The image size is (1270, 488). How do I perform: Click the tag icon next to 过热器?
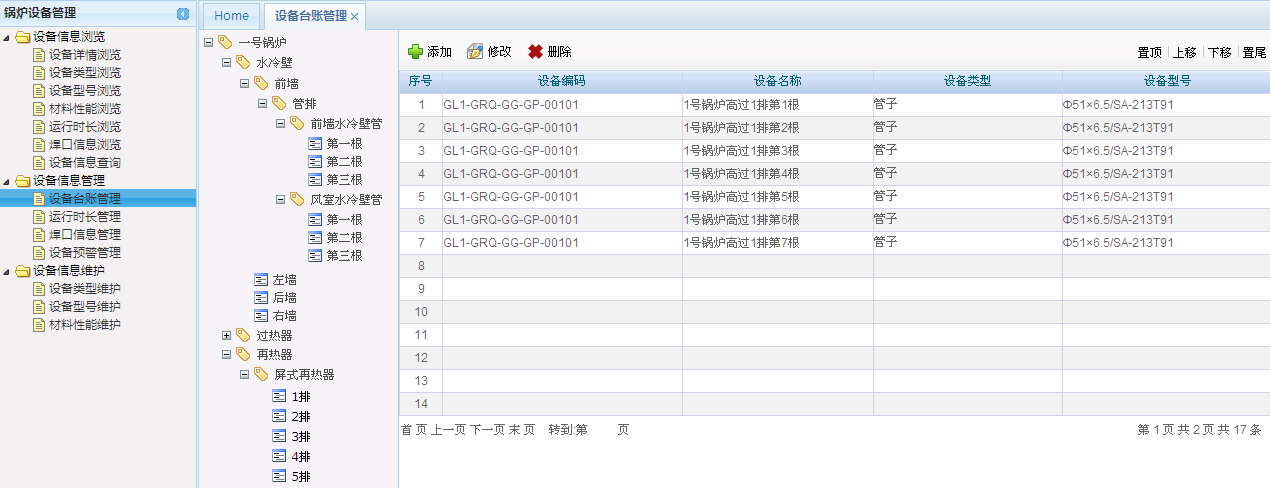243,335
